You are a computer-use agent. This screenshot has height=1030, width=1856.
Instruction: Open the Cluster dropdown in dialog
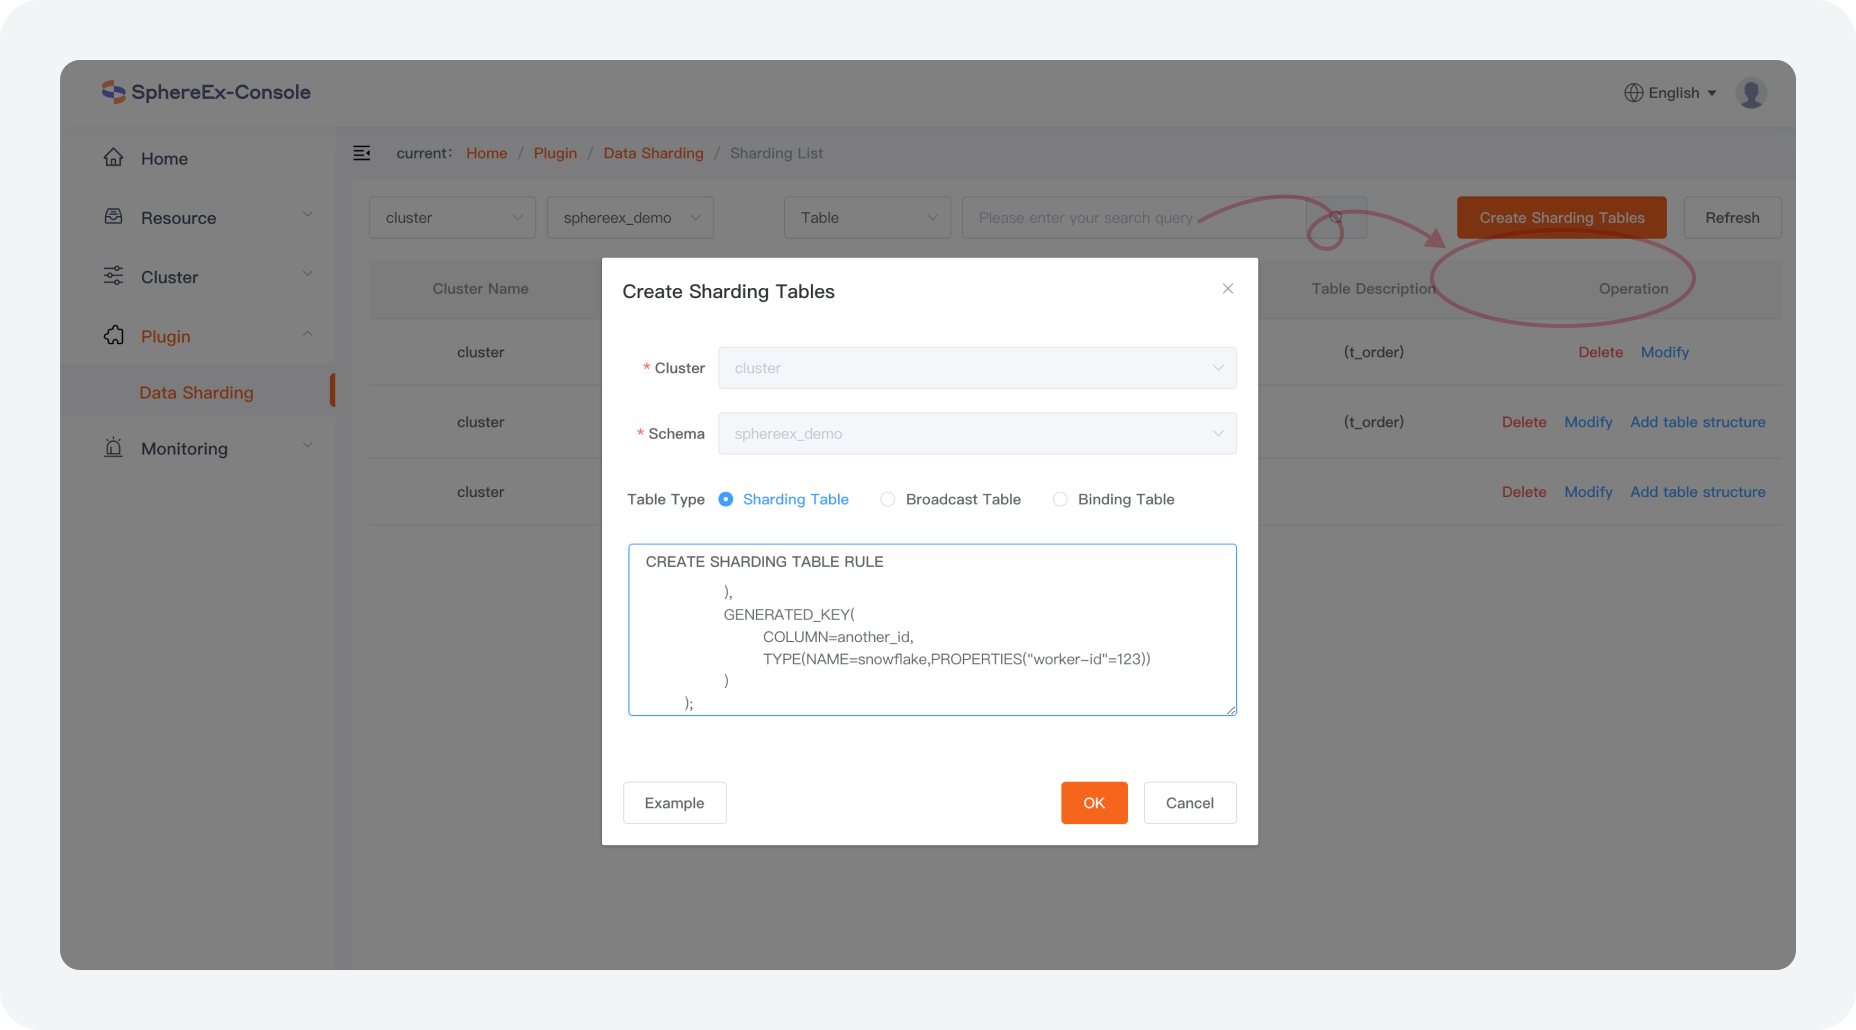976,368
